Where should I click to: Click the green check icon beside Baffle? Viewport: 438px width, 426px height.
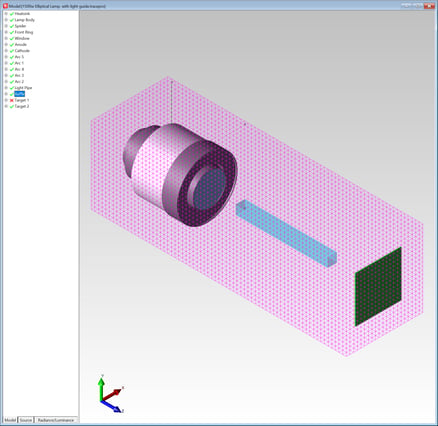tap(12, 94)
